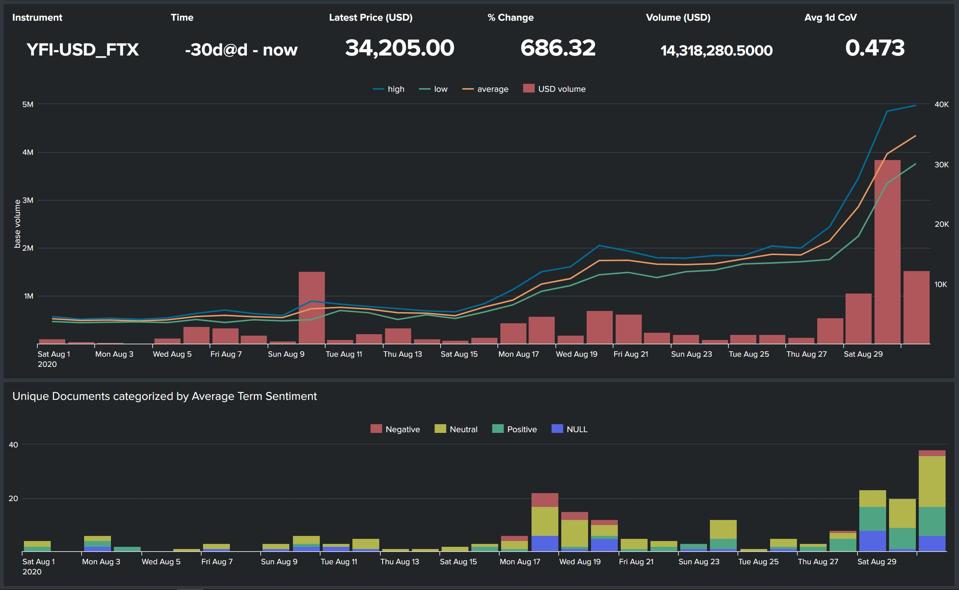Toggle NULL sentiment legend entry
The image size is (959, 590).
click(569, 429)
